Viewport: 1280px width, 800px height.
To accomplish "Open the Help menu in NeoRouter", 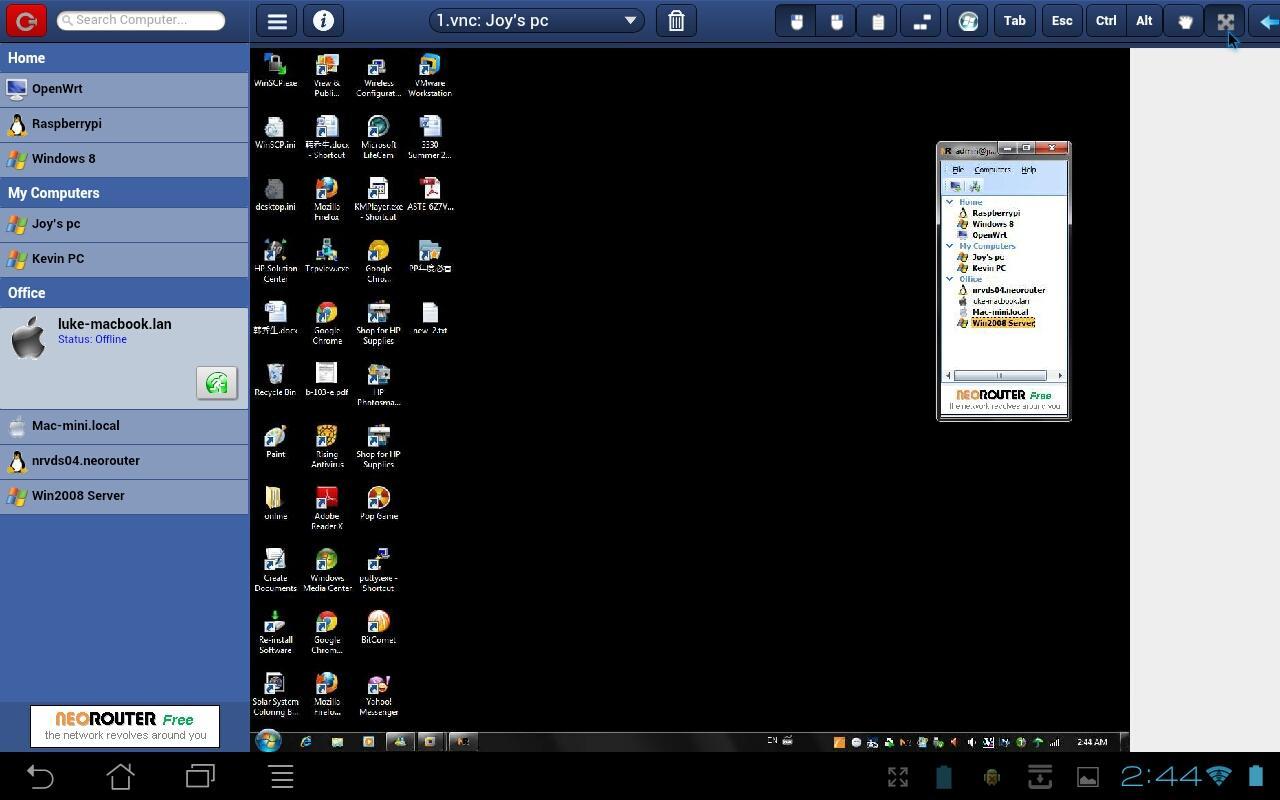I will pos(1027,169).
